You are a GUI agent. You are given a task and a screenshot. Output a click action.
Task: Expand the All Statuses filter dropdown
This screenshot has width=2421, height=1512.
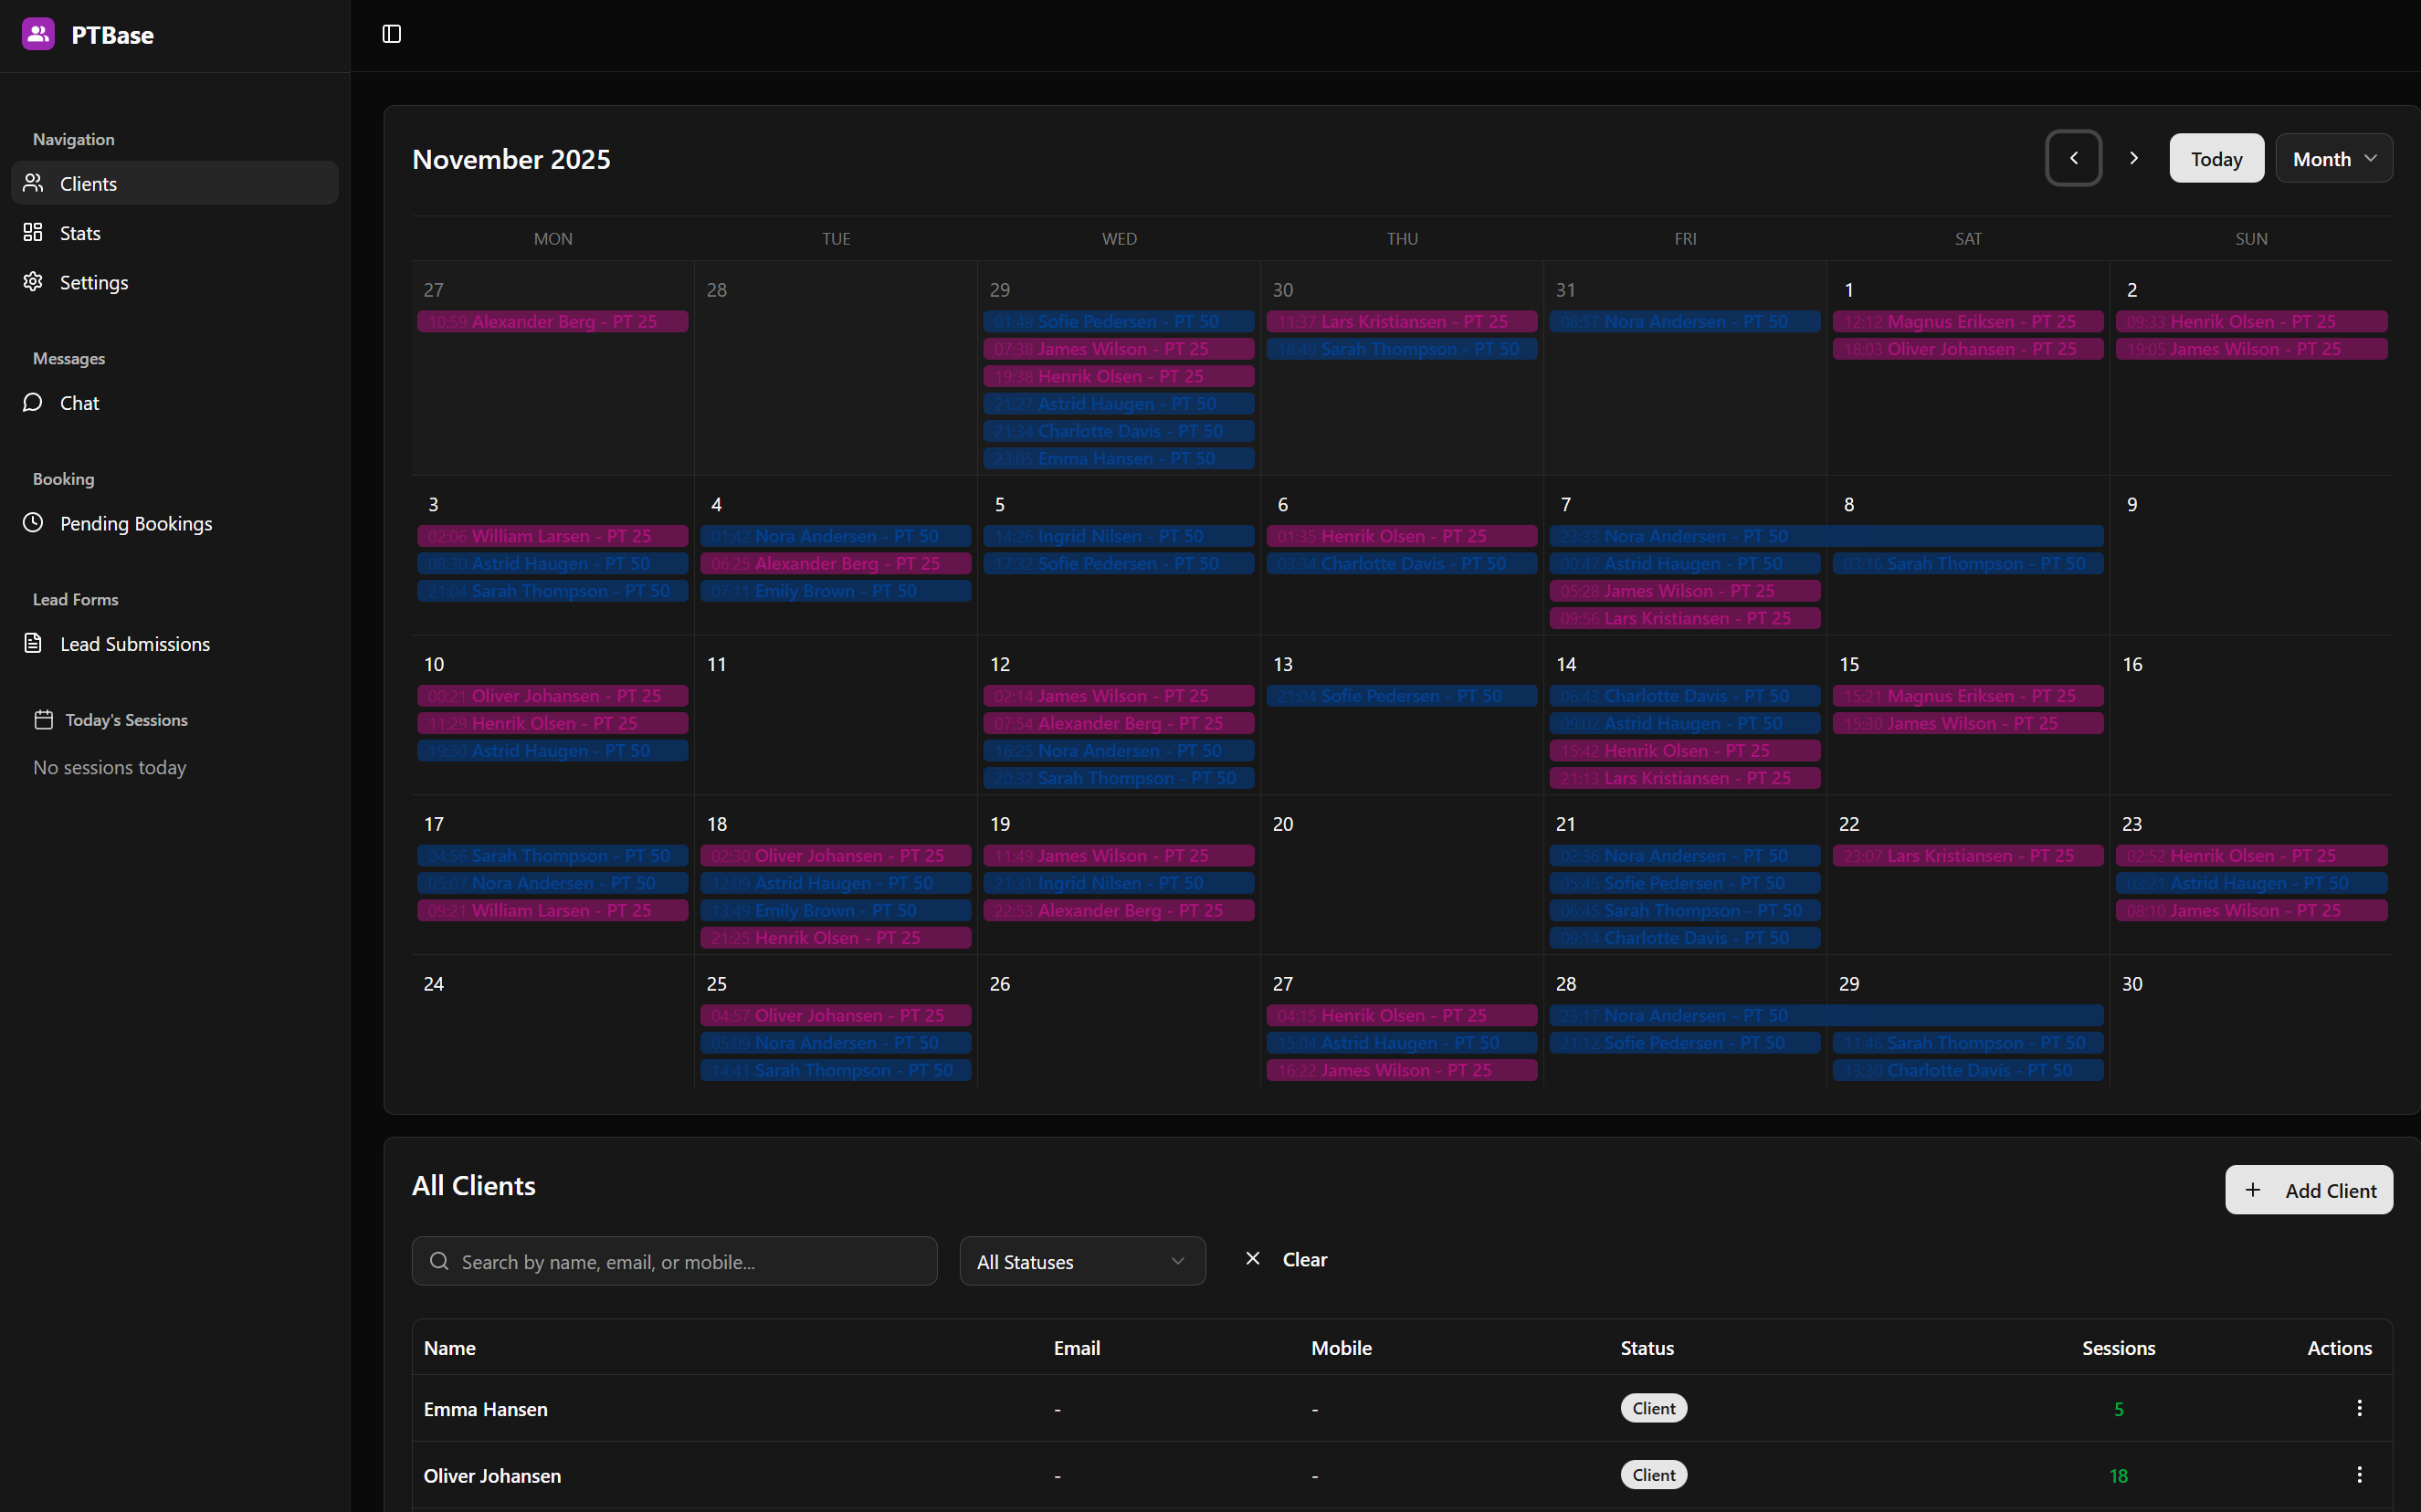1081,1261
